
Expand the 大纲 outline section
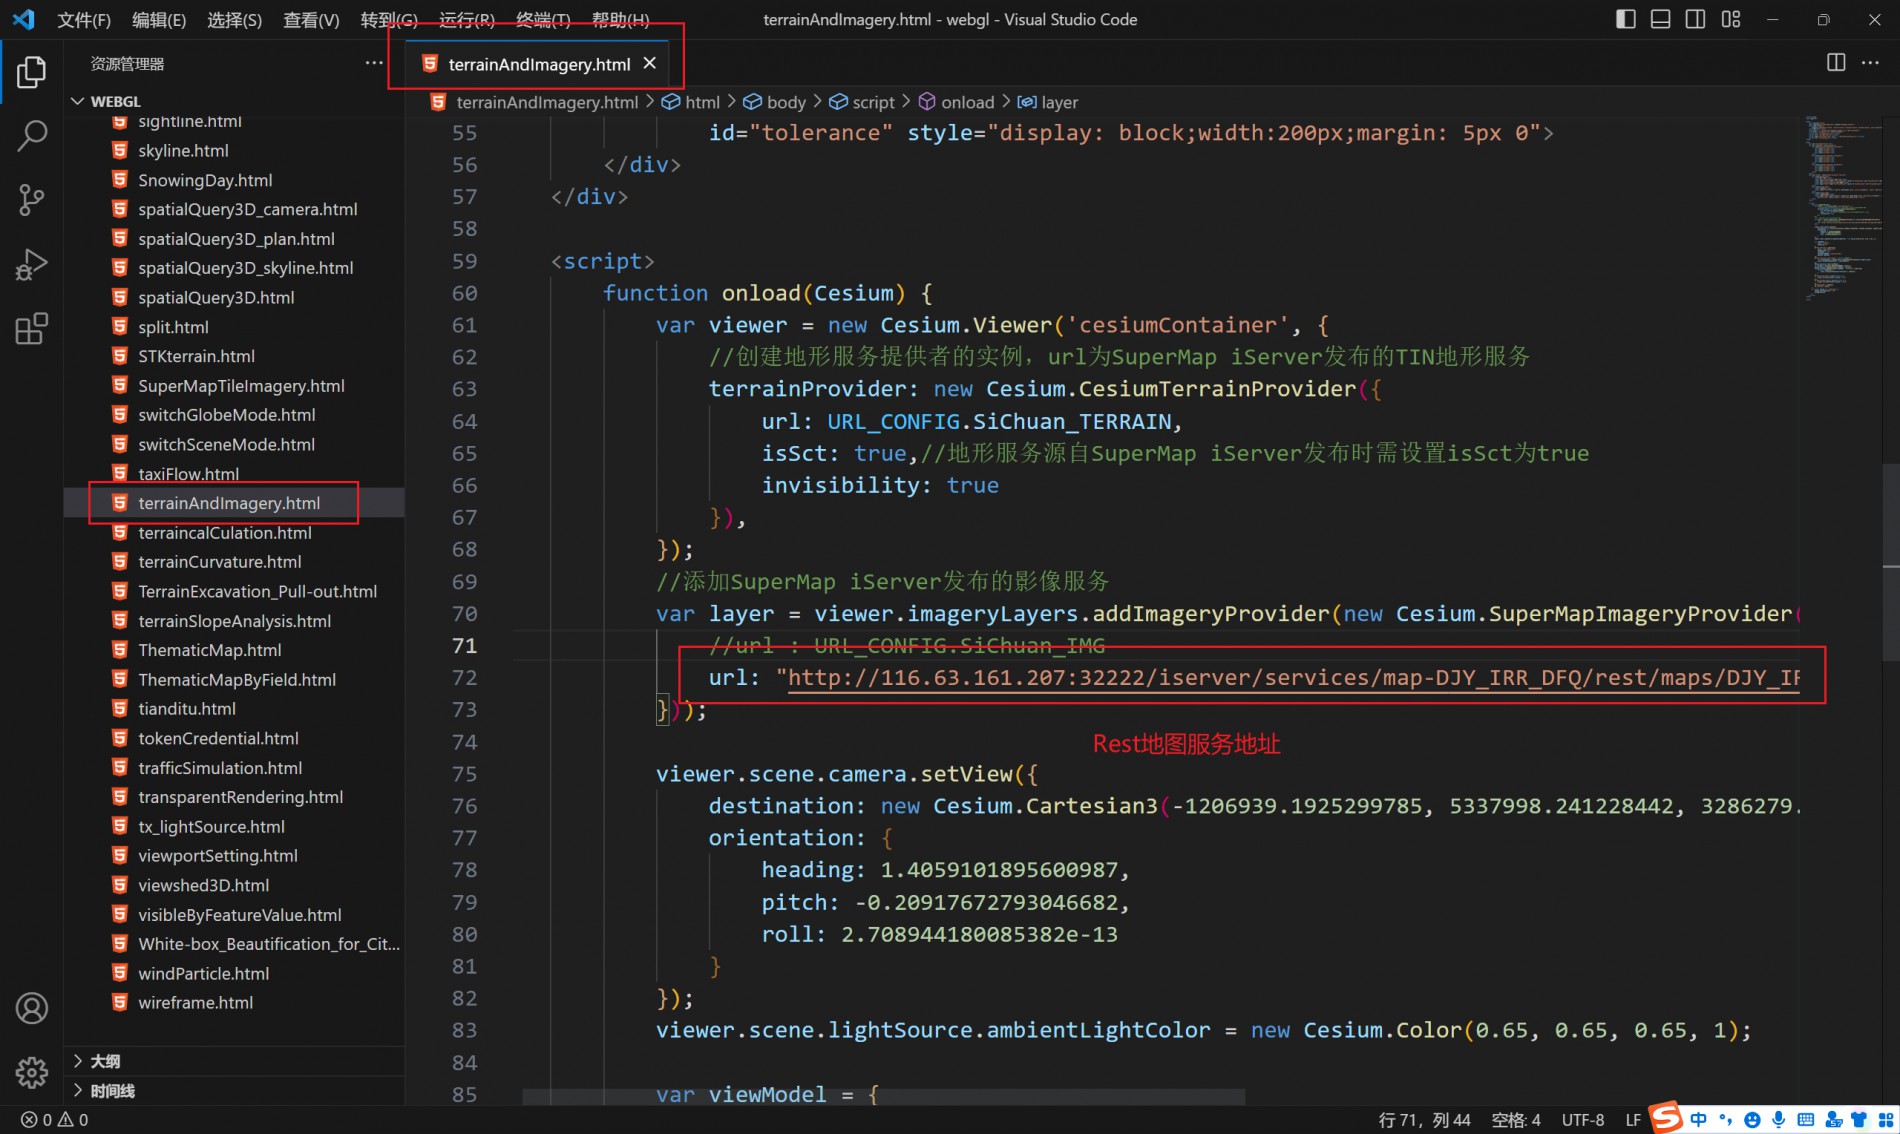tap(234, 1061)
